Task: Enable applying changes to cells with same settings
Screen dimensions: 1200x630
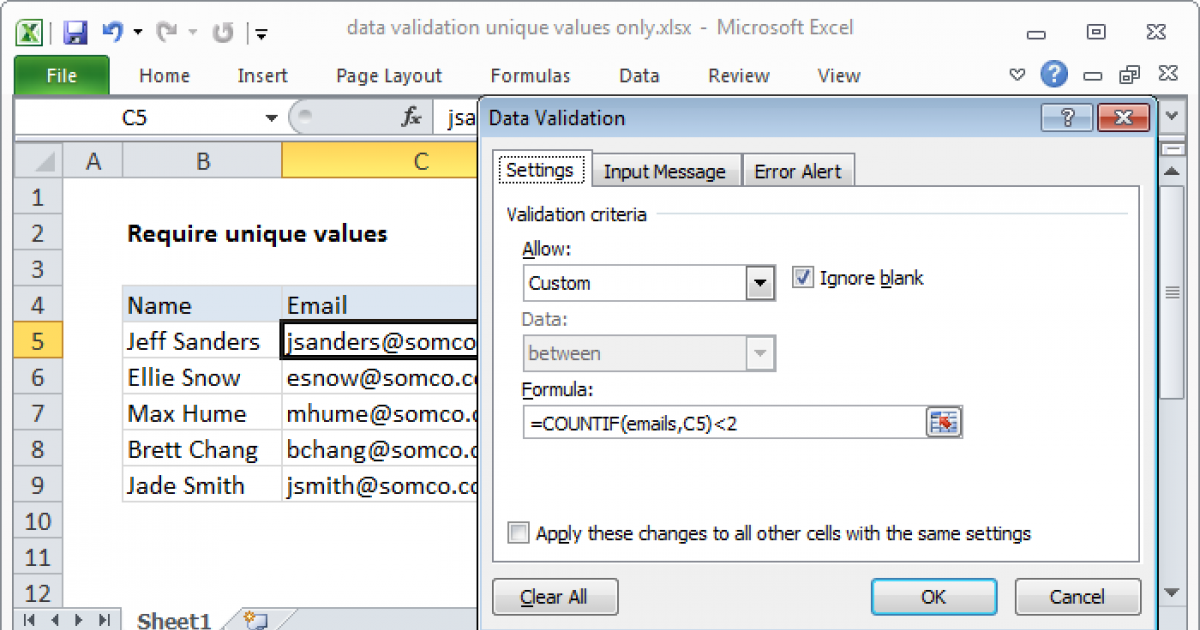Action: click(x=518, y=533)
